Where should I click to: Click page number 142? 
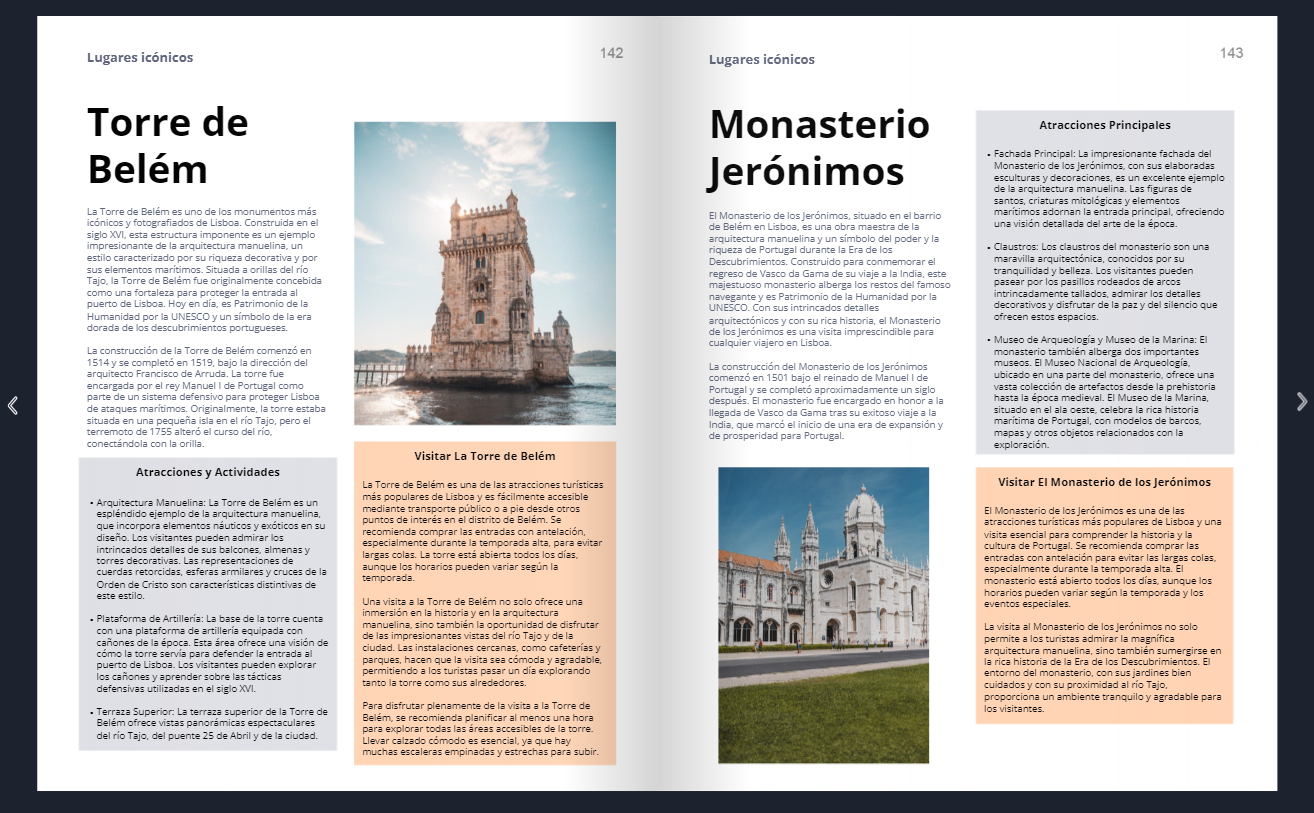click(612, 53)
